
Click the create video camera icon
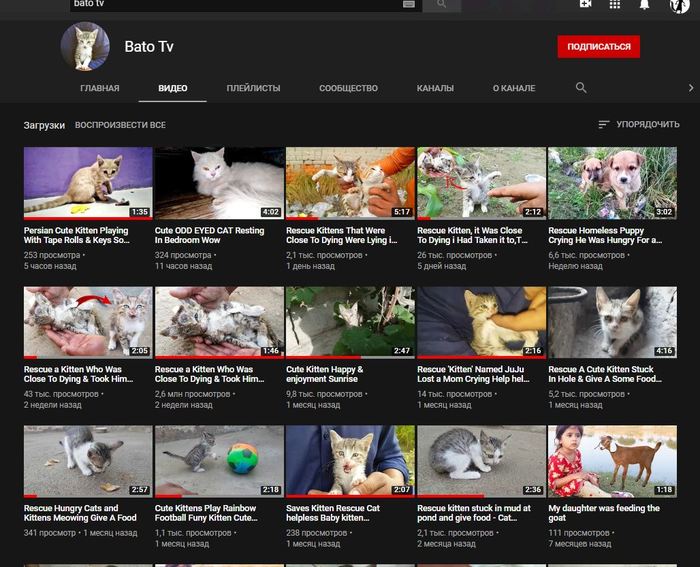(585, 4)
